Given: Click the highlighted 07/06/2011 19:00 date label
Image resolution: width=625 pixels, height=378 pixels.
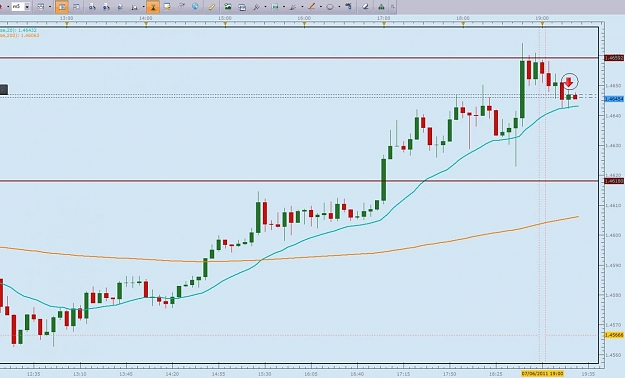Looking at the screenshot, I should (x=542, y=374).
